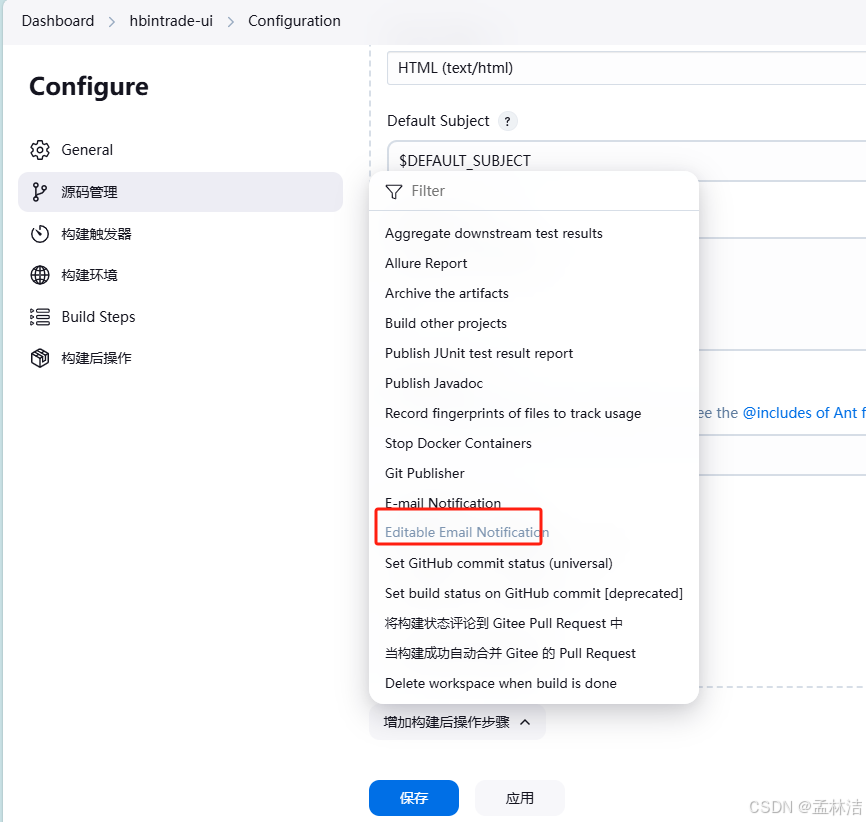The image size is (866, 822).
Task: Open the HTML (text/html) content type dropdown
Action: pos(626,68)
